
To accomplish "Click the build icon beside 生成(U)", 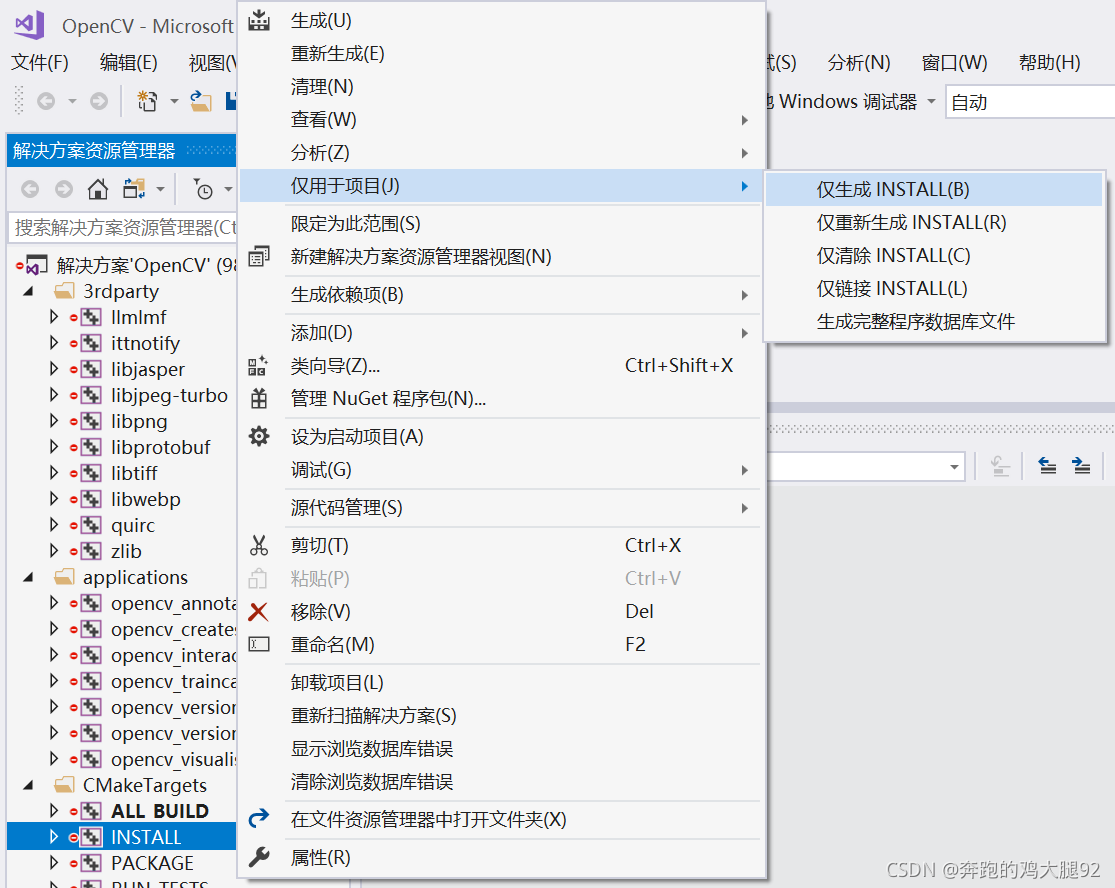I will [x=259, y=21].
